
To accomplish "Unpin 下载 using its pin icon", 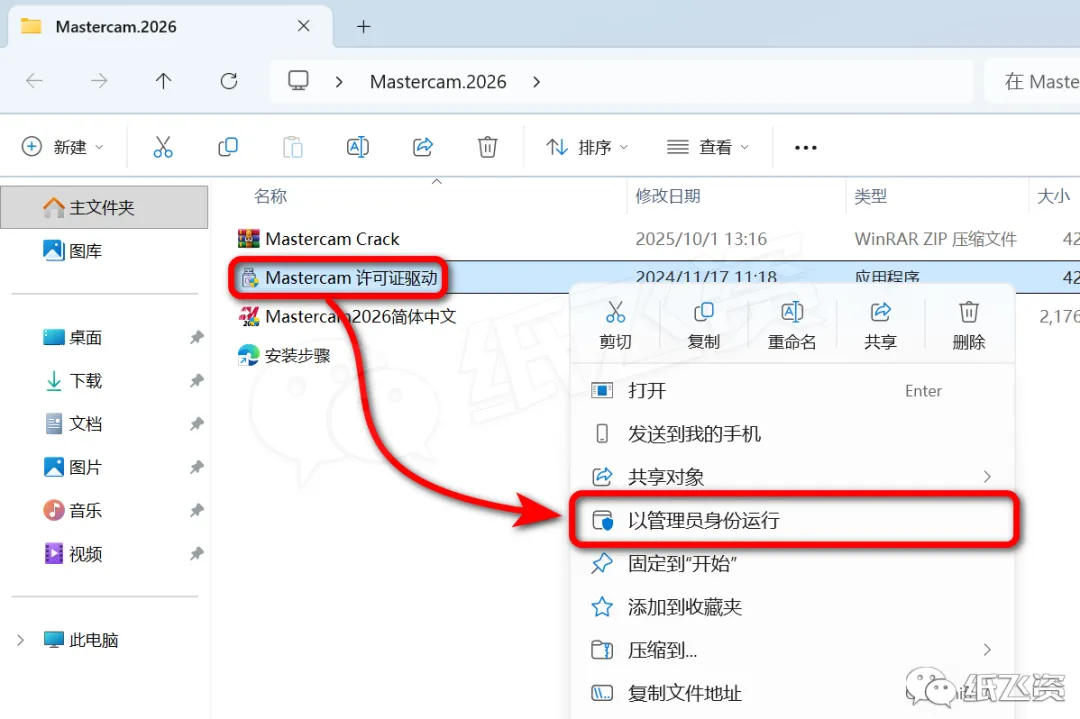I will click(x=196, y=381).
